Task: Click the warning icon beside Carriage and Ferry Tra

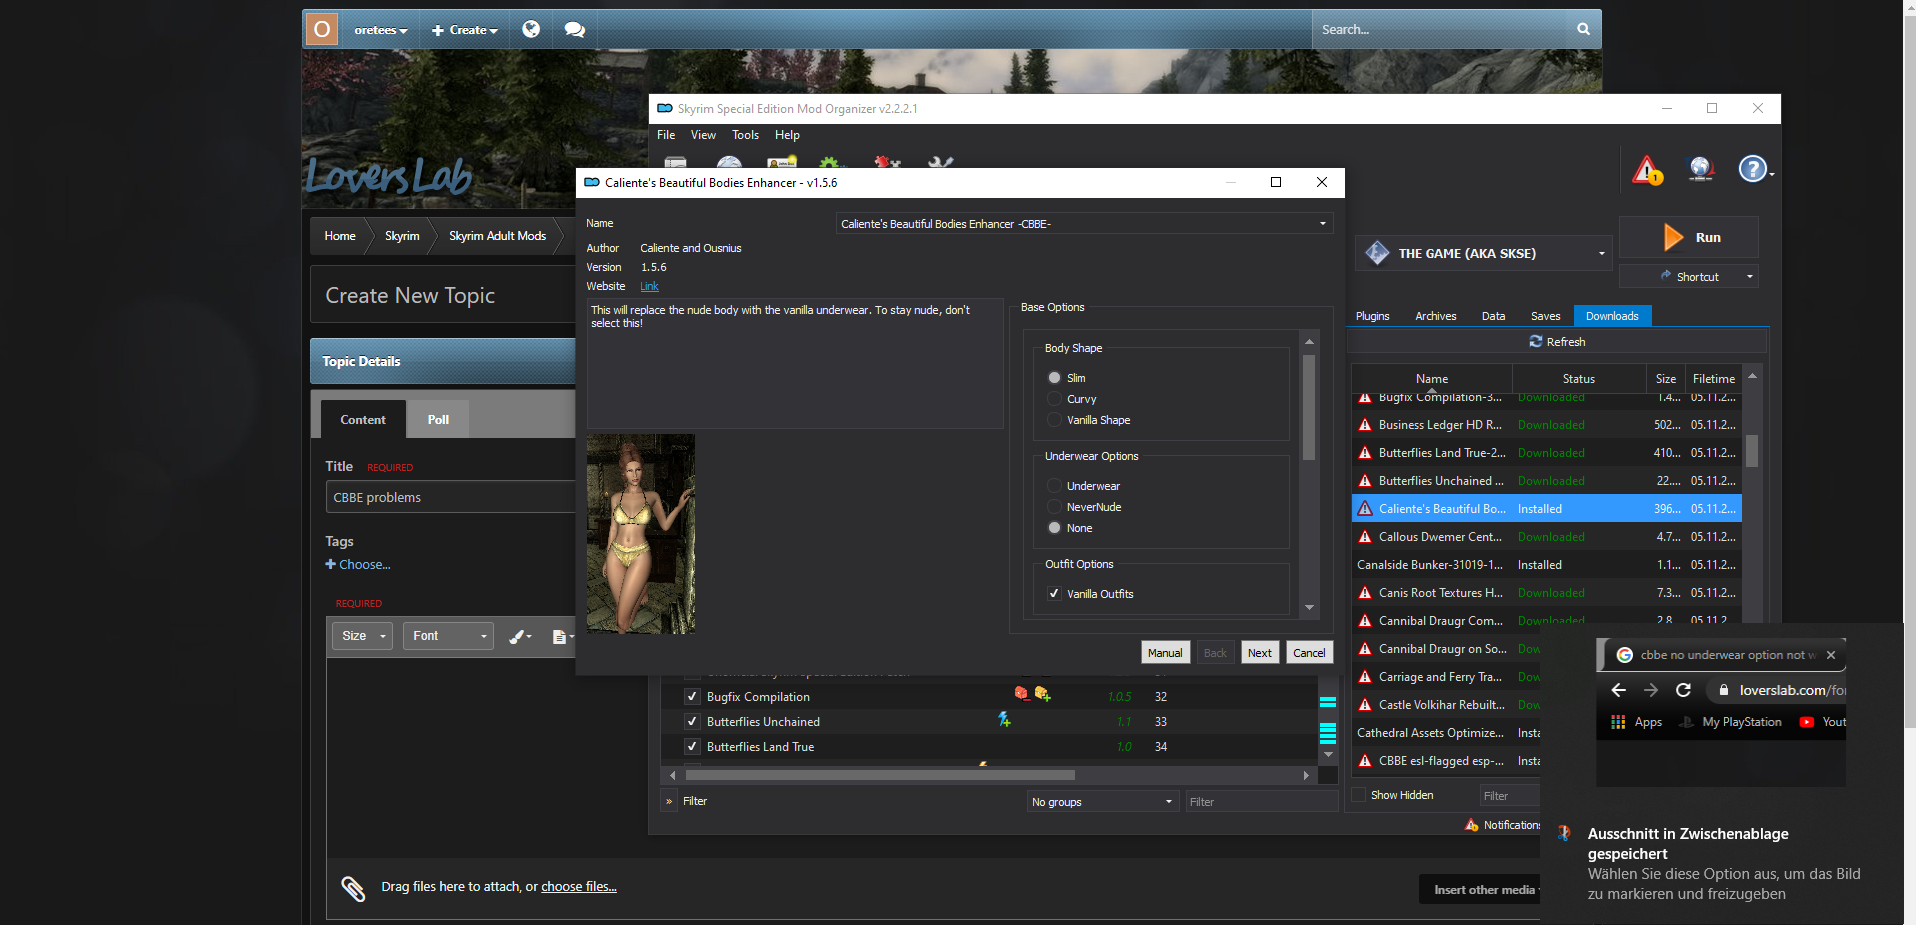Action: click(1365, 677)
